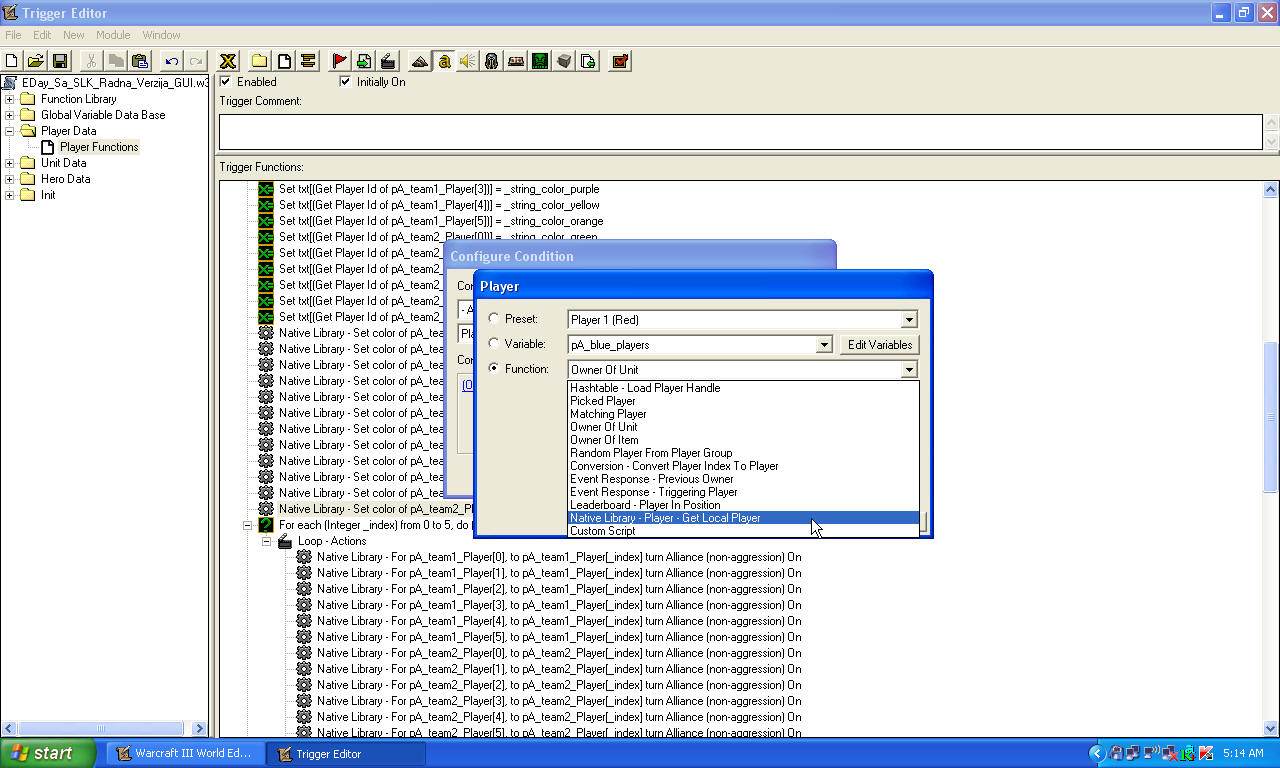
Task: Click the New file toolbar icon
Action: pos(12,61)
